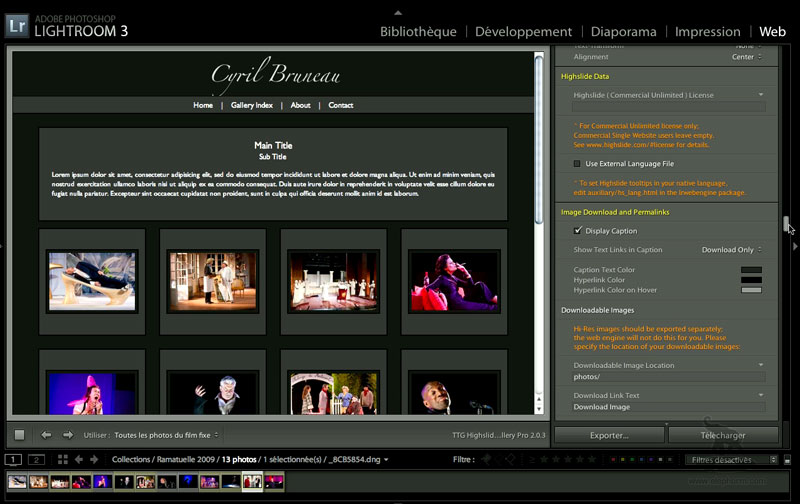The width and height of the screenshot is (800, 504).
Task: Open Download Link Text preset arrow
Action: click(x=761, y=395)
